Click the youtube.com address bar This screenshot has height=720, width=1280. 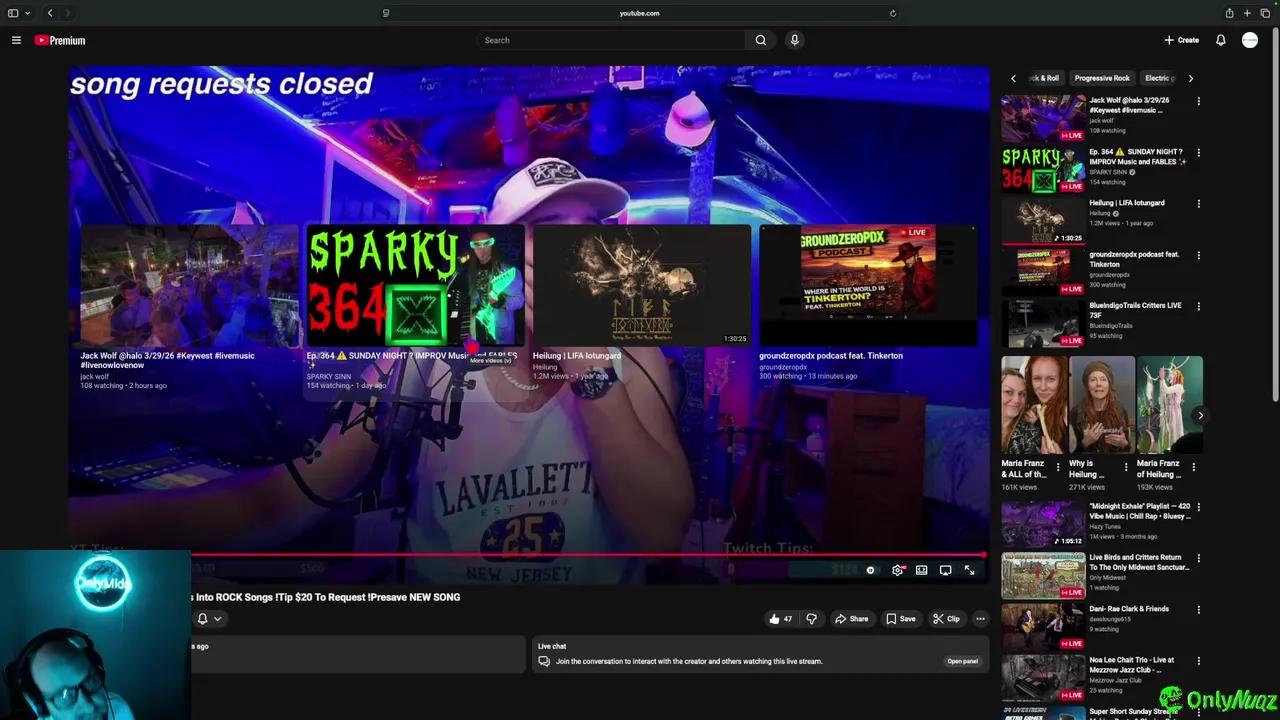pos(640,13)
